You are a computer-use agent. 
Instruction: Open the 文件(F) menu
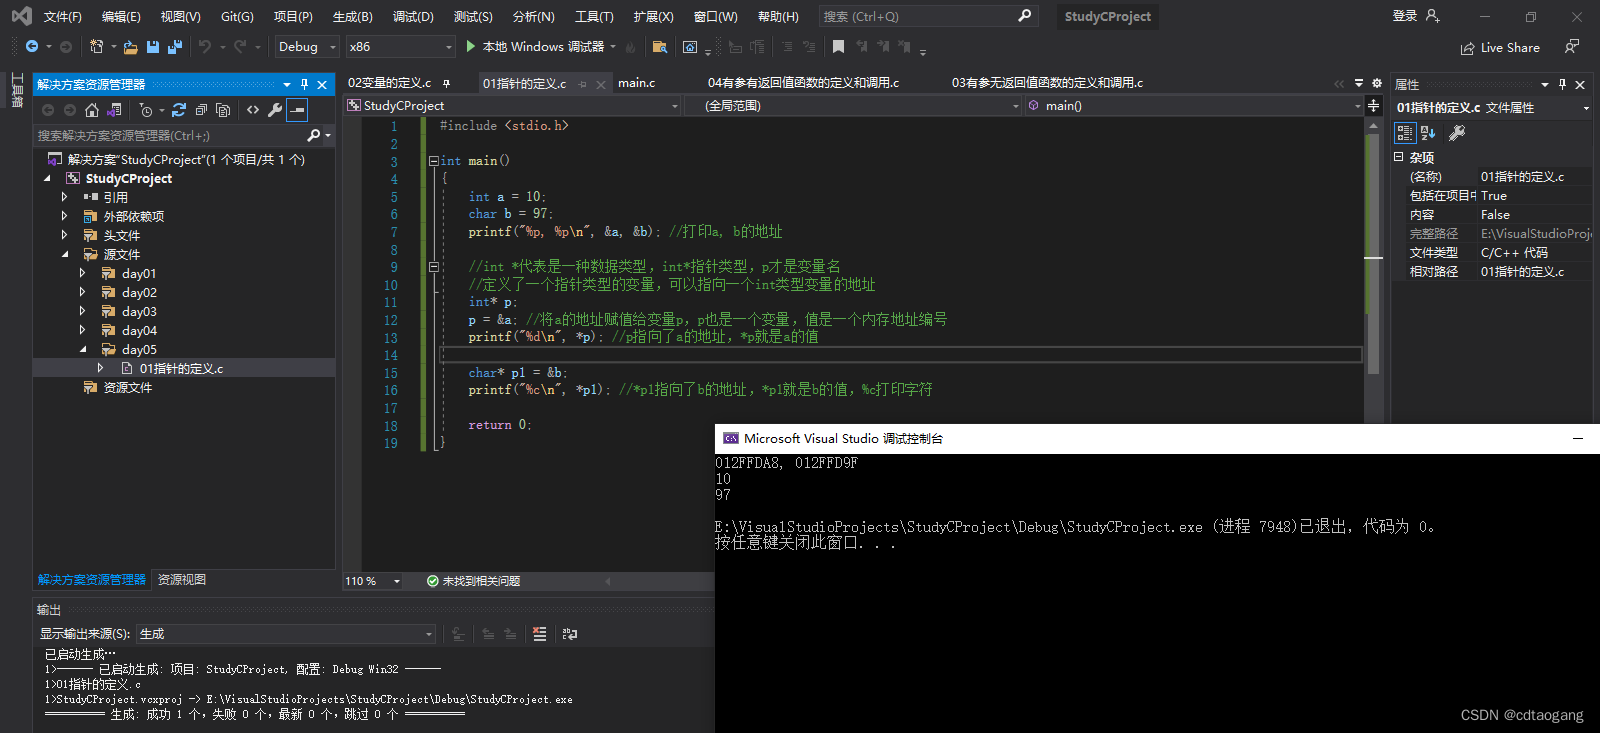[62, 17]
